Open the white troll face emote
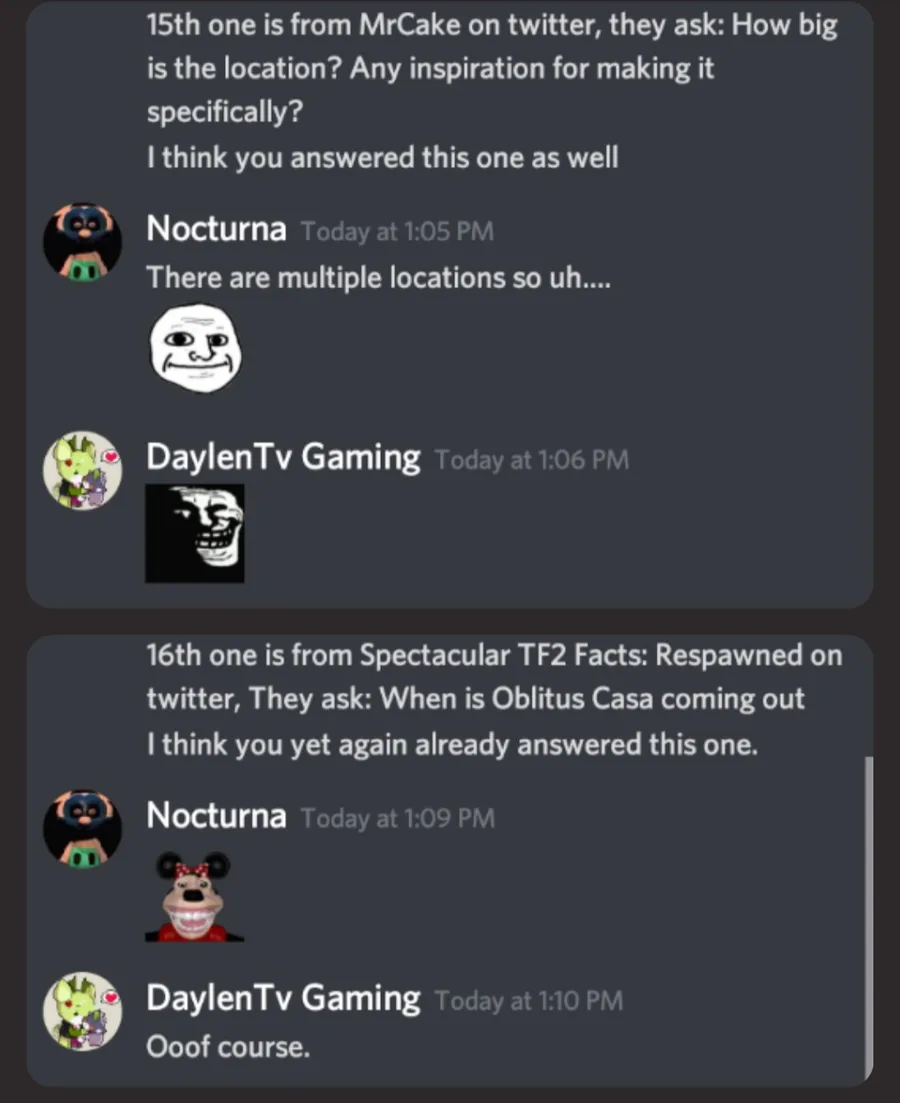This screenshot has width=900, height=1103. pos(196,348)
